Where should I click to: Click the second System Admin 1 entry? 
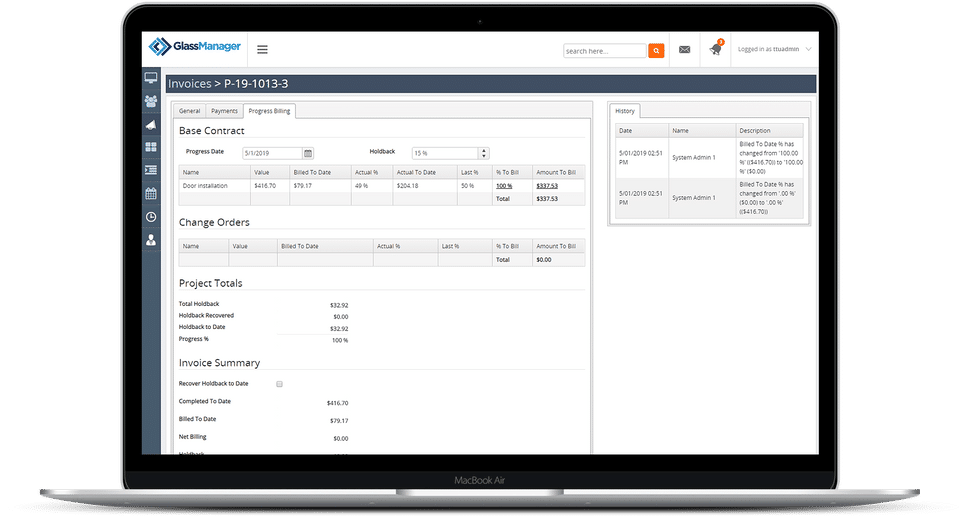coord(694,198)
